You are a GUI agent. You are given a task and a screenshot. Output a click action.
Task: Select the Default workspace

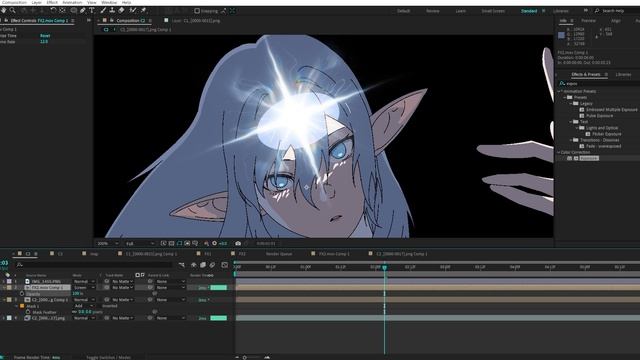click(403, 11)
